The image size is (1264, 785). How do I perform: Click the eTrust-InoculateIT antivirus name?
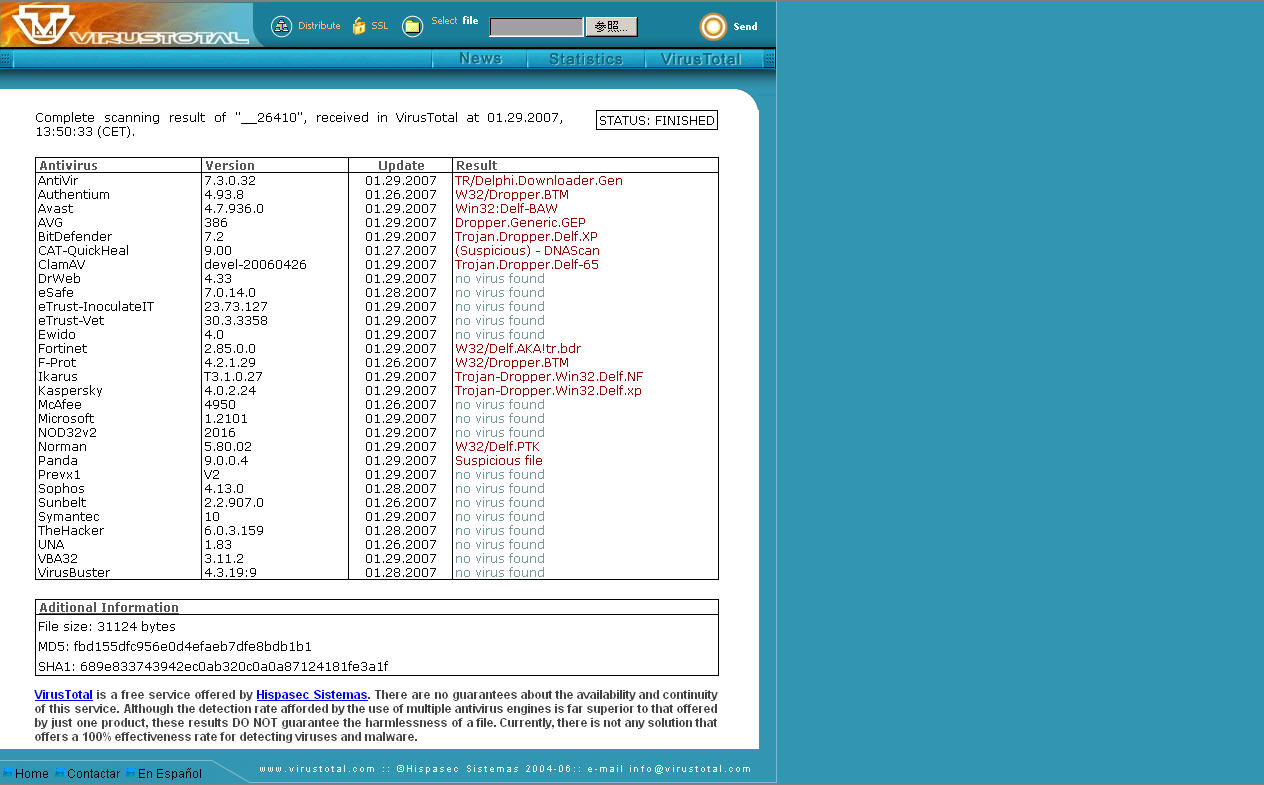[96, 307]
